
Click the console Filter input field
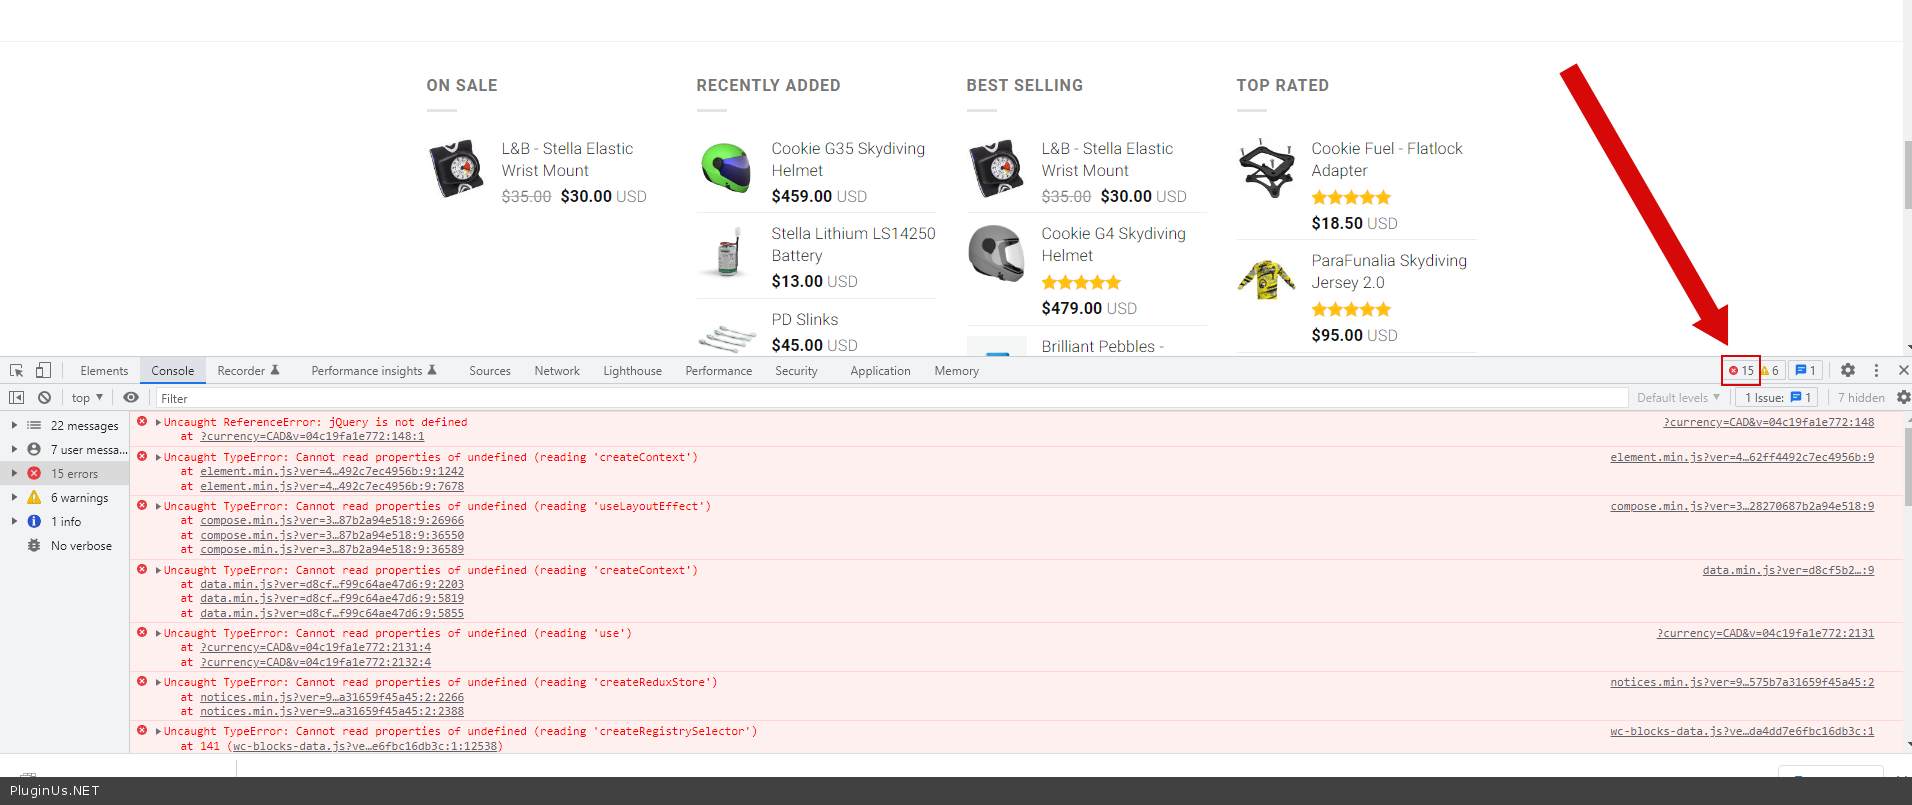pos(890,397)
